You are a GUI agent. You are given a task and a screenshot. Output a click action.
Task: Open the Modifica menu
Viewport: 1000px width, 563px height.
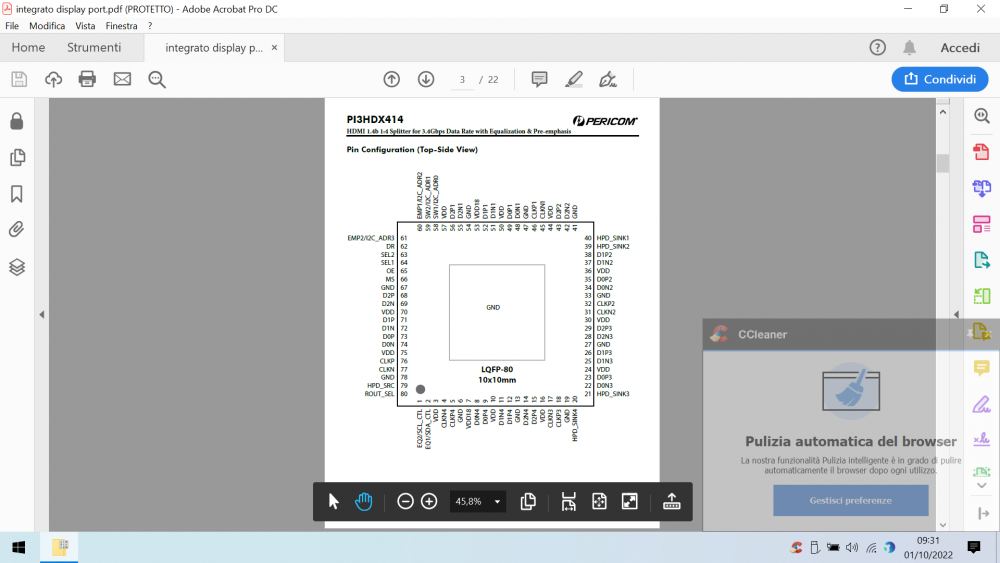pyautogui.click(x=47, y=25)
